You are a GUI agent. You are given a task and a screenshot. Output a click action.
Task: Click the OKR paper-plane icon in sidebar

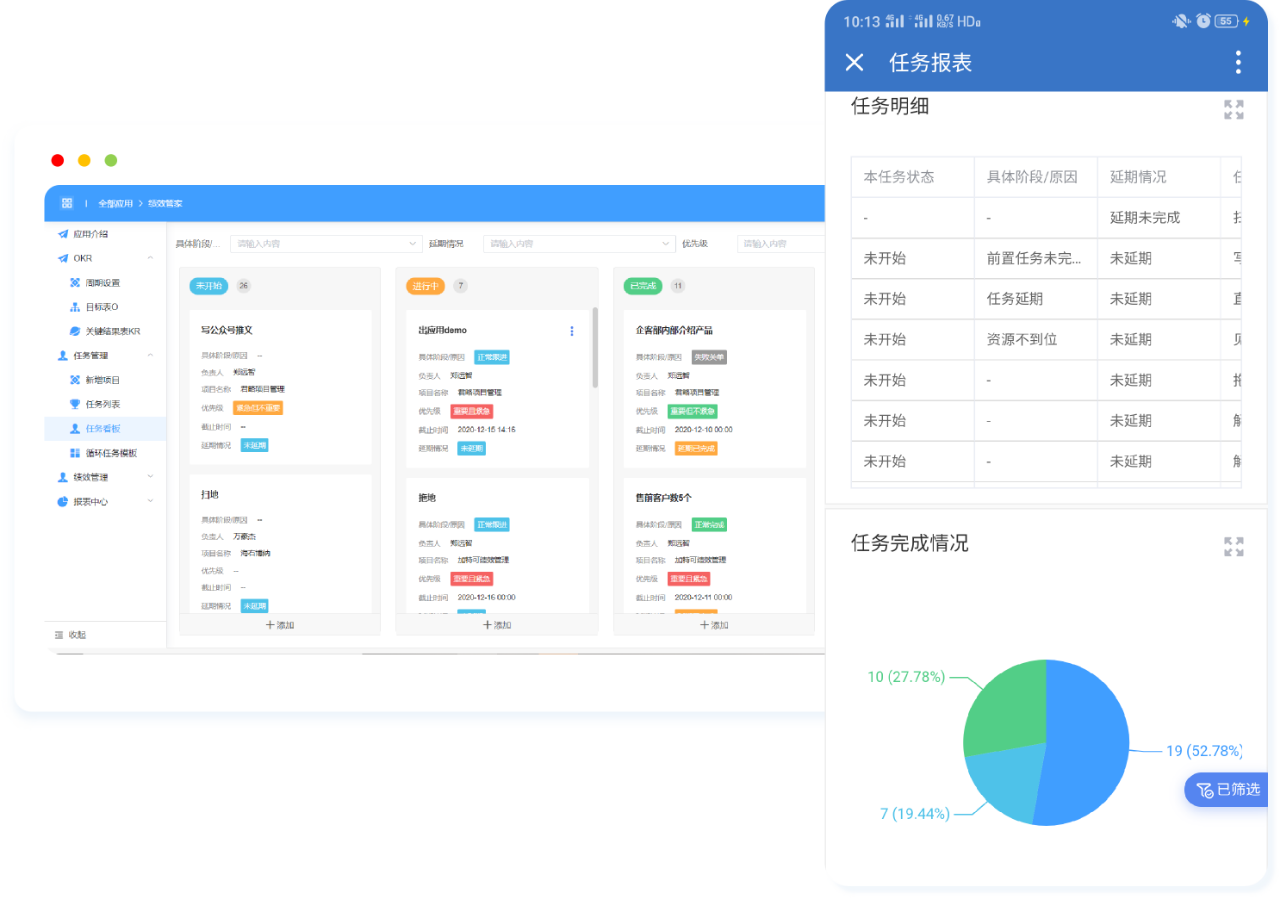tap(63, 258)
